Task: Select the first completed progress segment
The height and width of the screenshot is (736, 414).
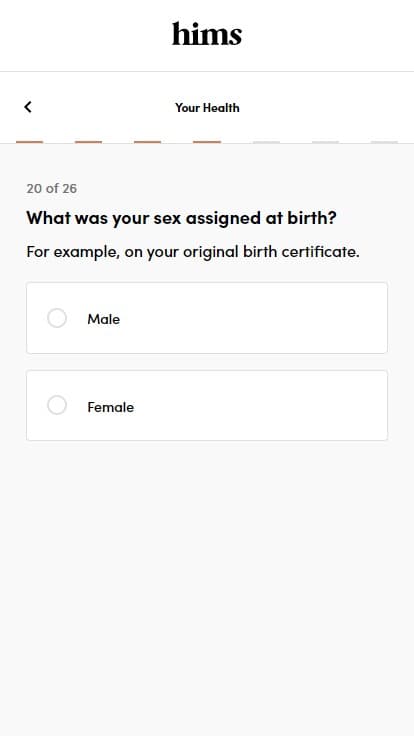Action: (x=30, y=142)
